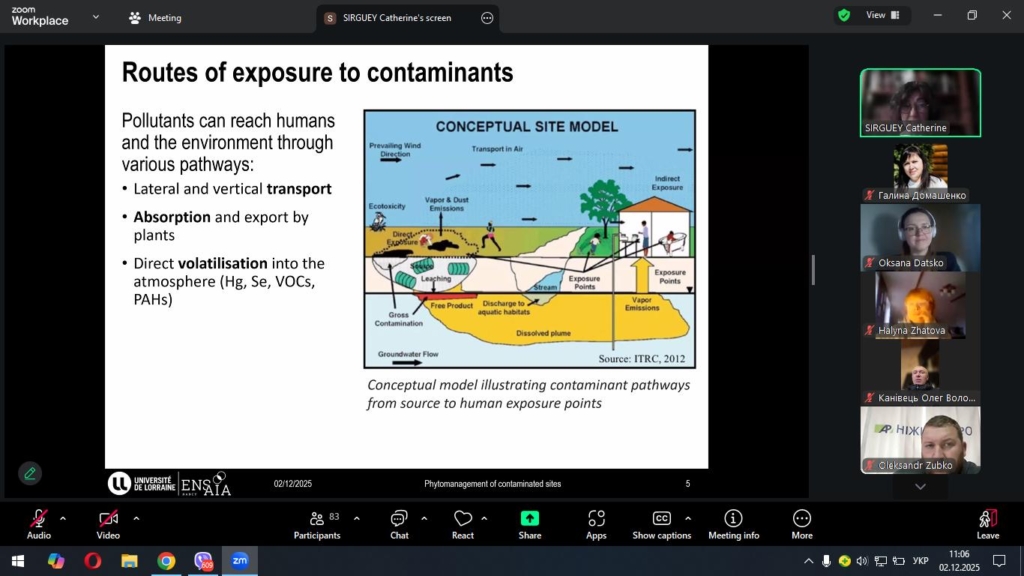
Task: Switch to the Meeting tab
Action: click(x=155, y=18)
